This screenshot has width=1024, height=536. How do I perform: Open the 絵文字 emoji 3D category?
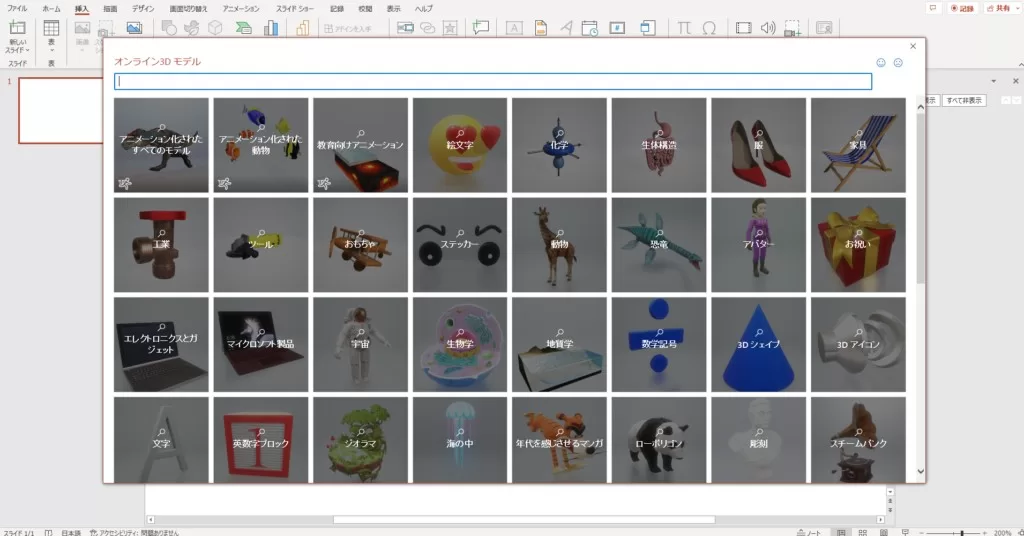tap(460, 145)
